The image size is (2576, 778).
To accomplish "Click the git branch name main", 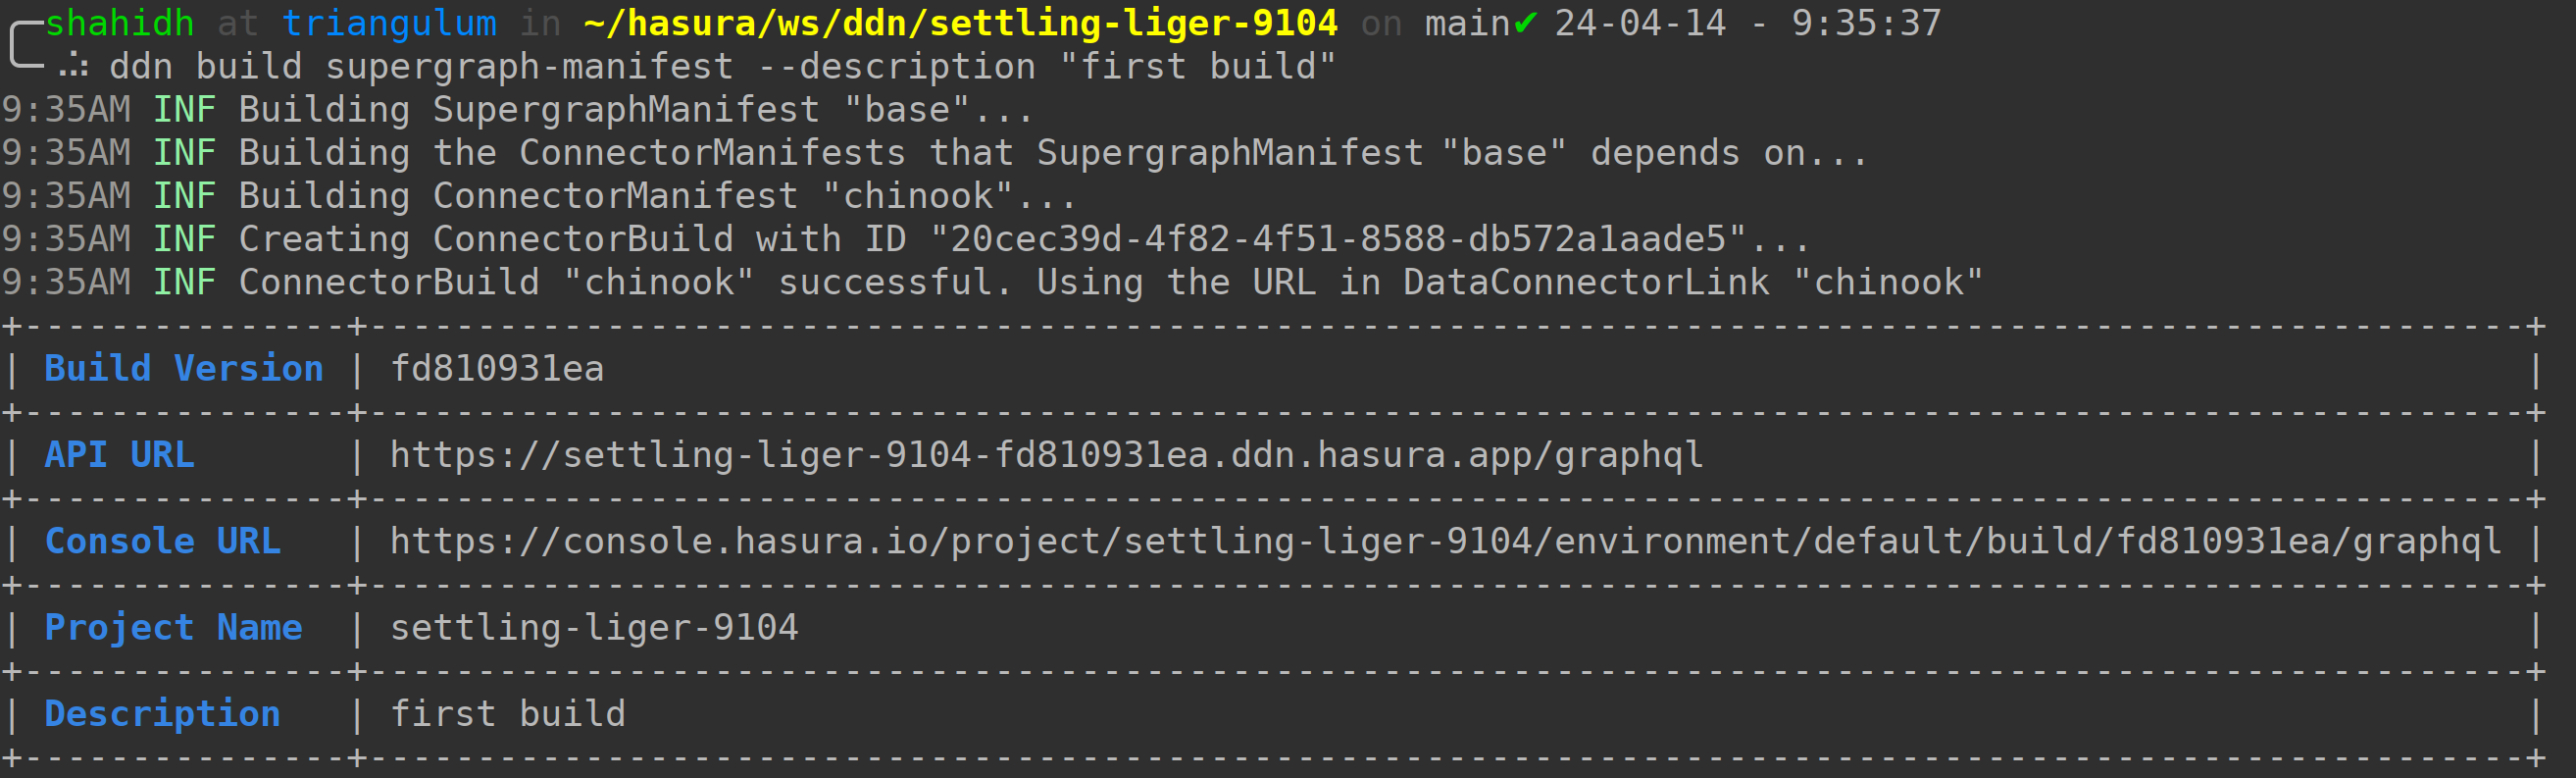I will click(1467, 22).
